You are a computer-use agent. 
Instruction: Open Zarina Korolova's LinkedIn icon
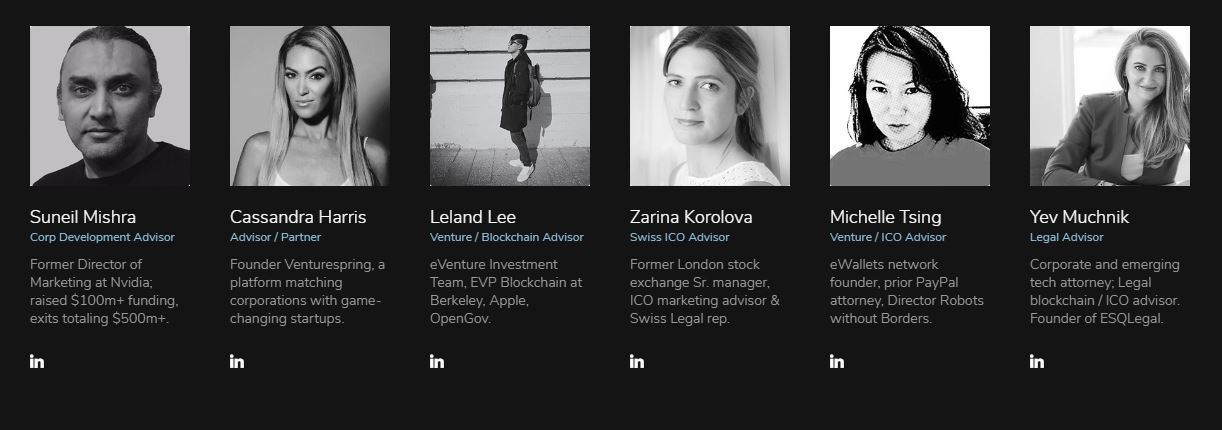pyautogui.click(x=637, y=361)
